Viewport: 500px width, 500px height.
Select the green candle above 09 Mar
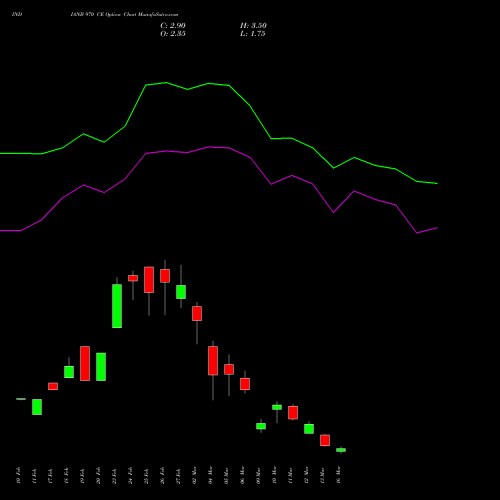pyautogui.click(x=261, y=426)
